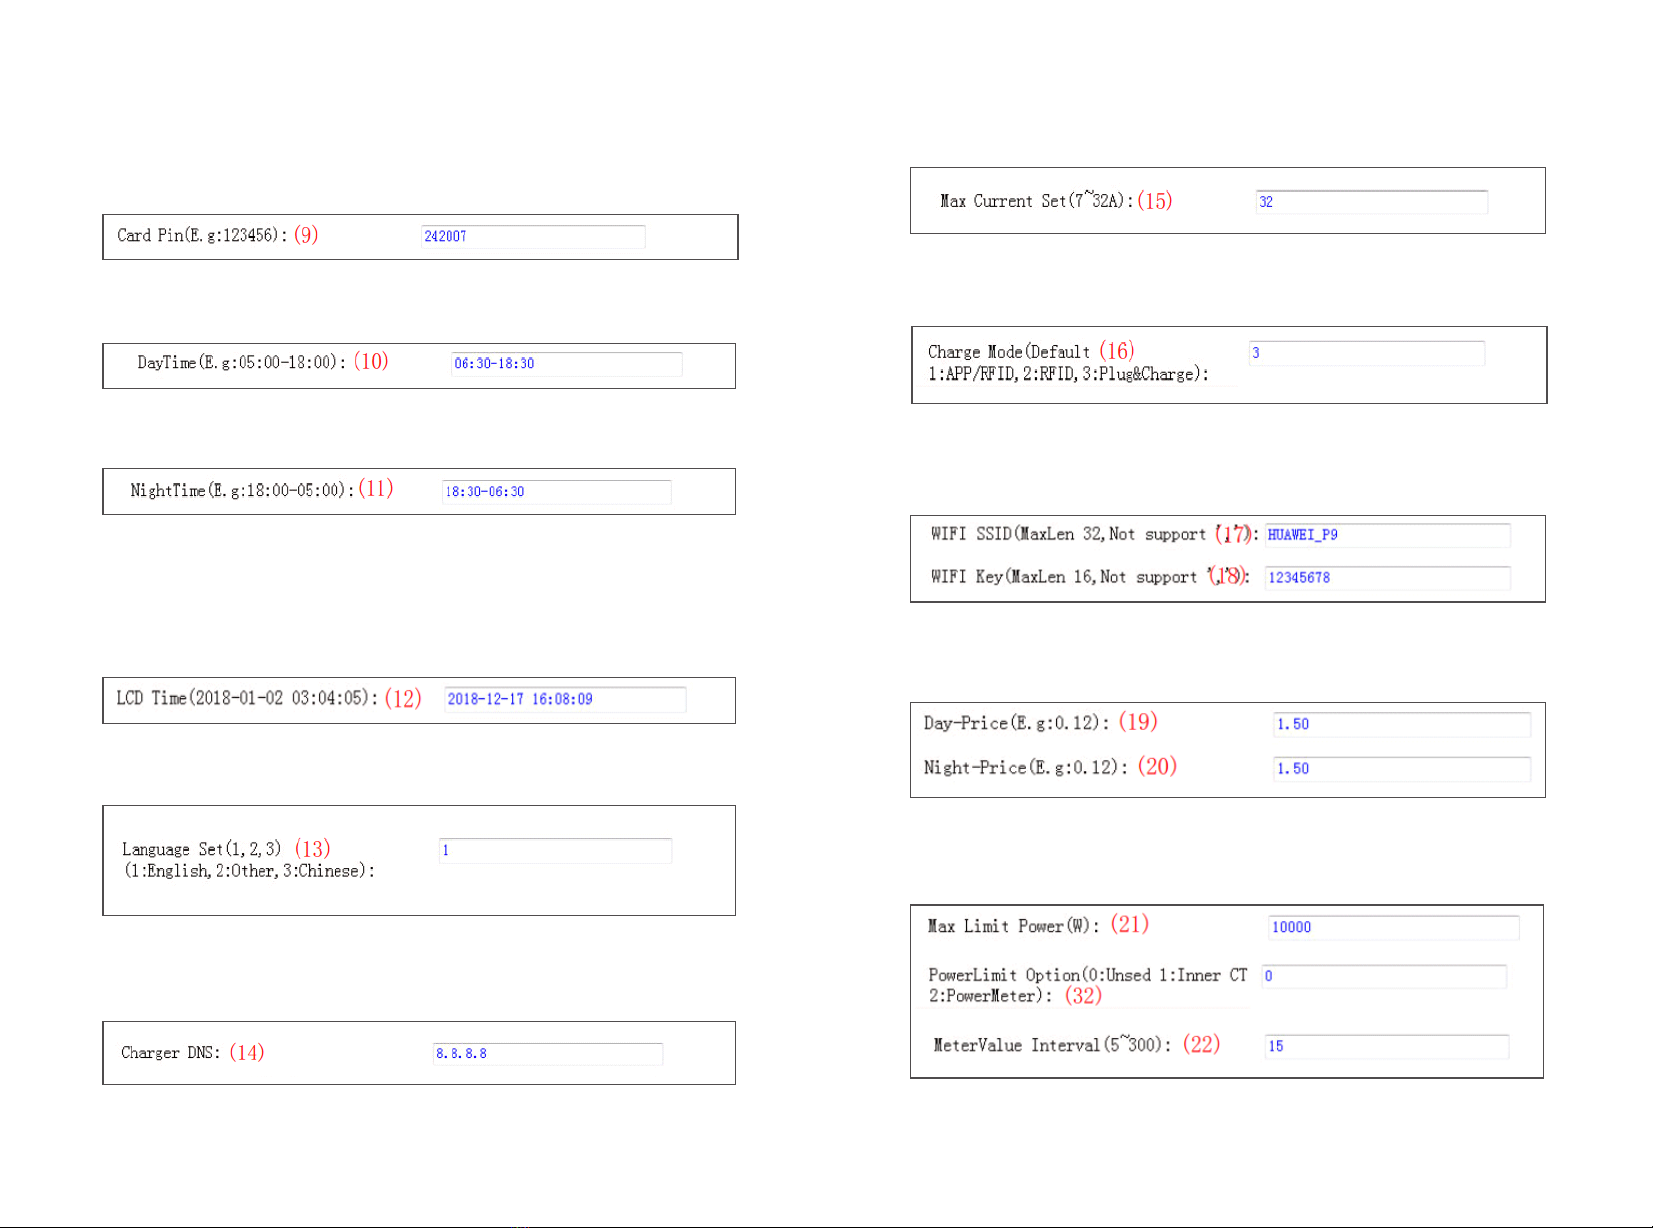The height and width of the screenshot is (1228, 1653).
Task: Select the WIFI Key field showing 12345678
Action: (1387, 578)
